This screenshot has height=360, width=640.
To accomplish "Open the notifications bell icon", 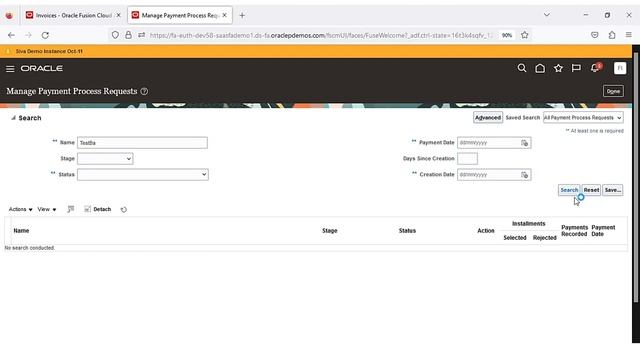I will point(595,68).
